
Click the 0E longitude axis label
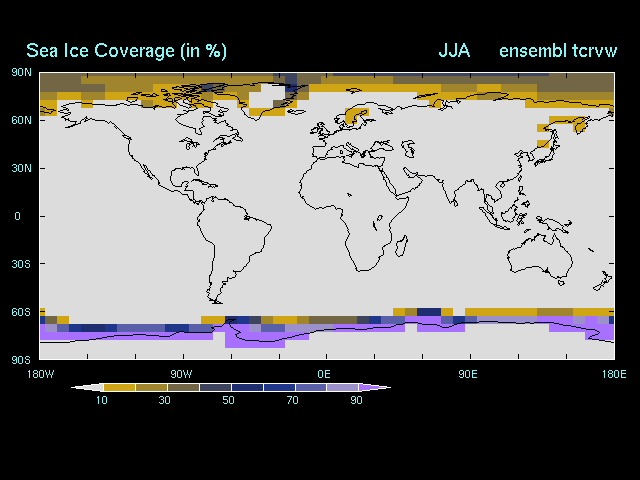point(324,374)
